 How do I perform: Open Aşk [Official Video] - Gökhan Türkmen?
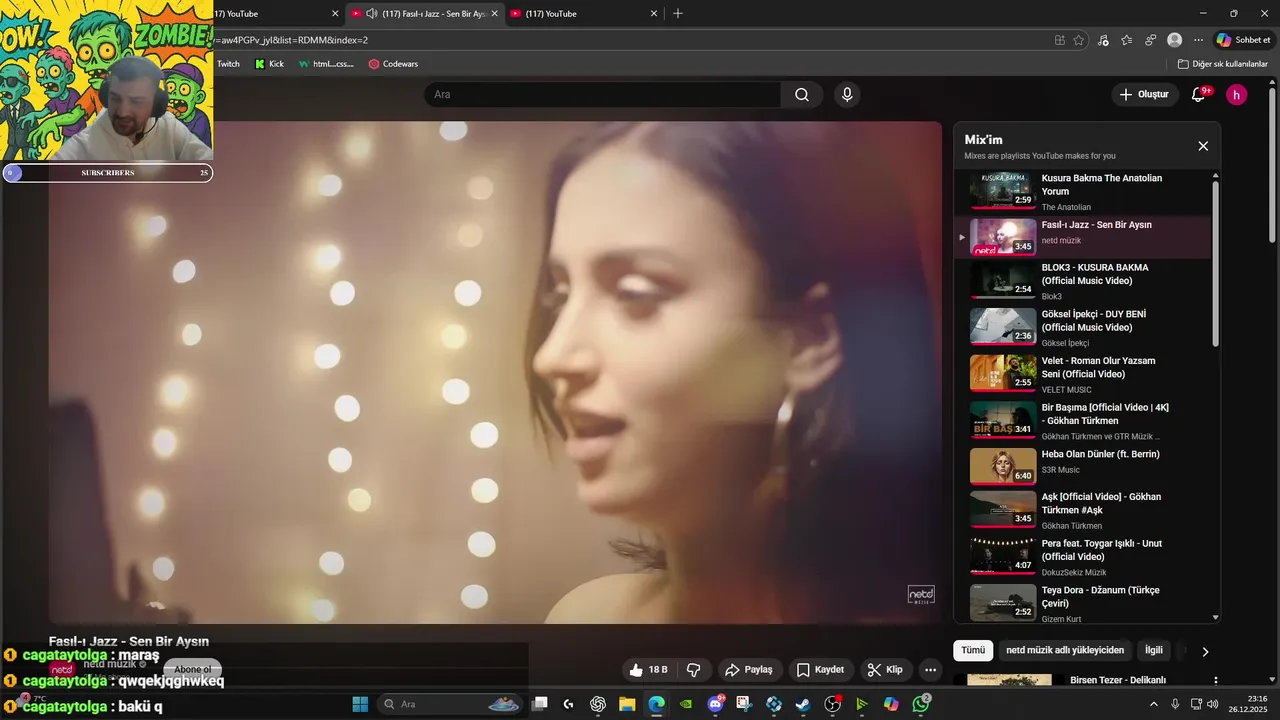click(x=1085, y=510)
